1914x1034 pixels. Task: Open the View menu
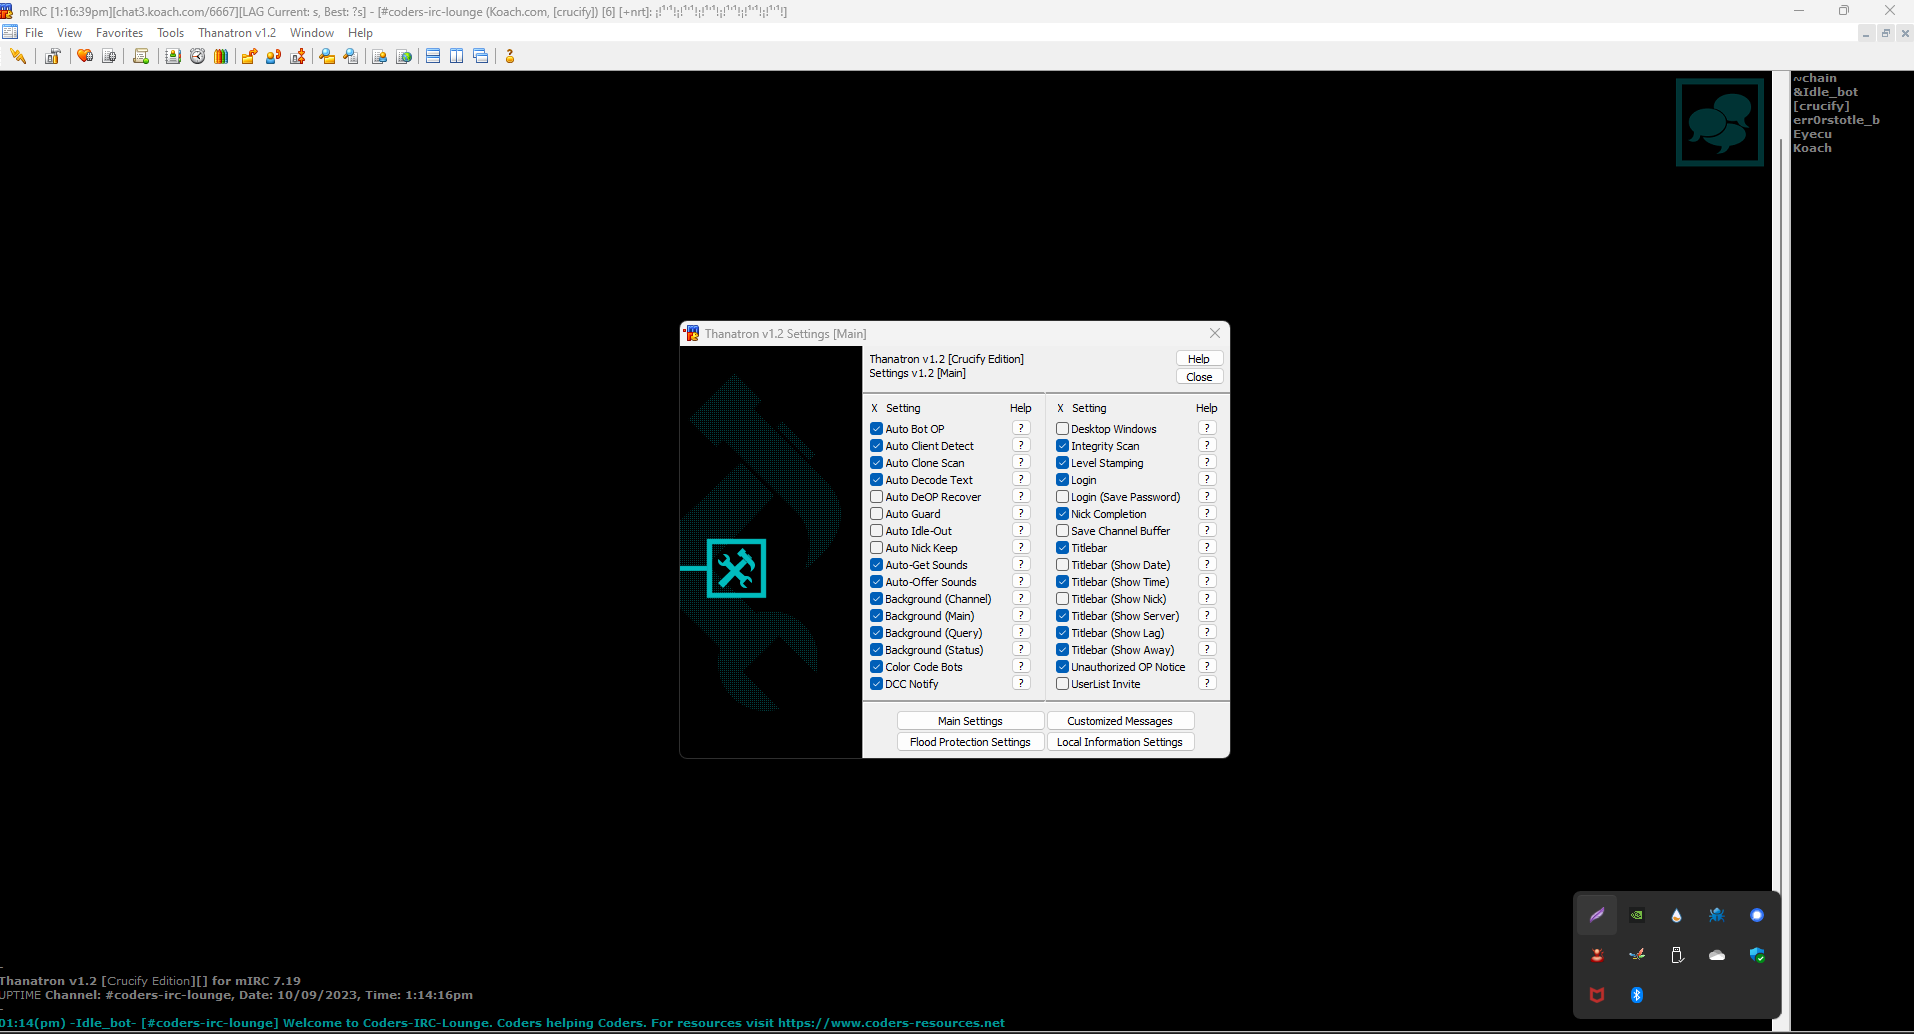click(69, 33)
